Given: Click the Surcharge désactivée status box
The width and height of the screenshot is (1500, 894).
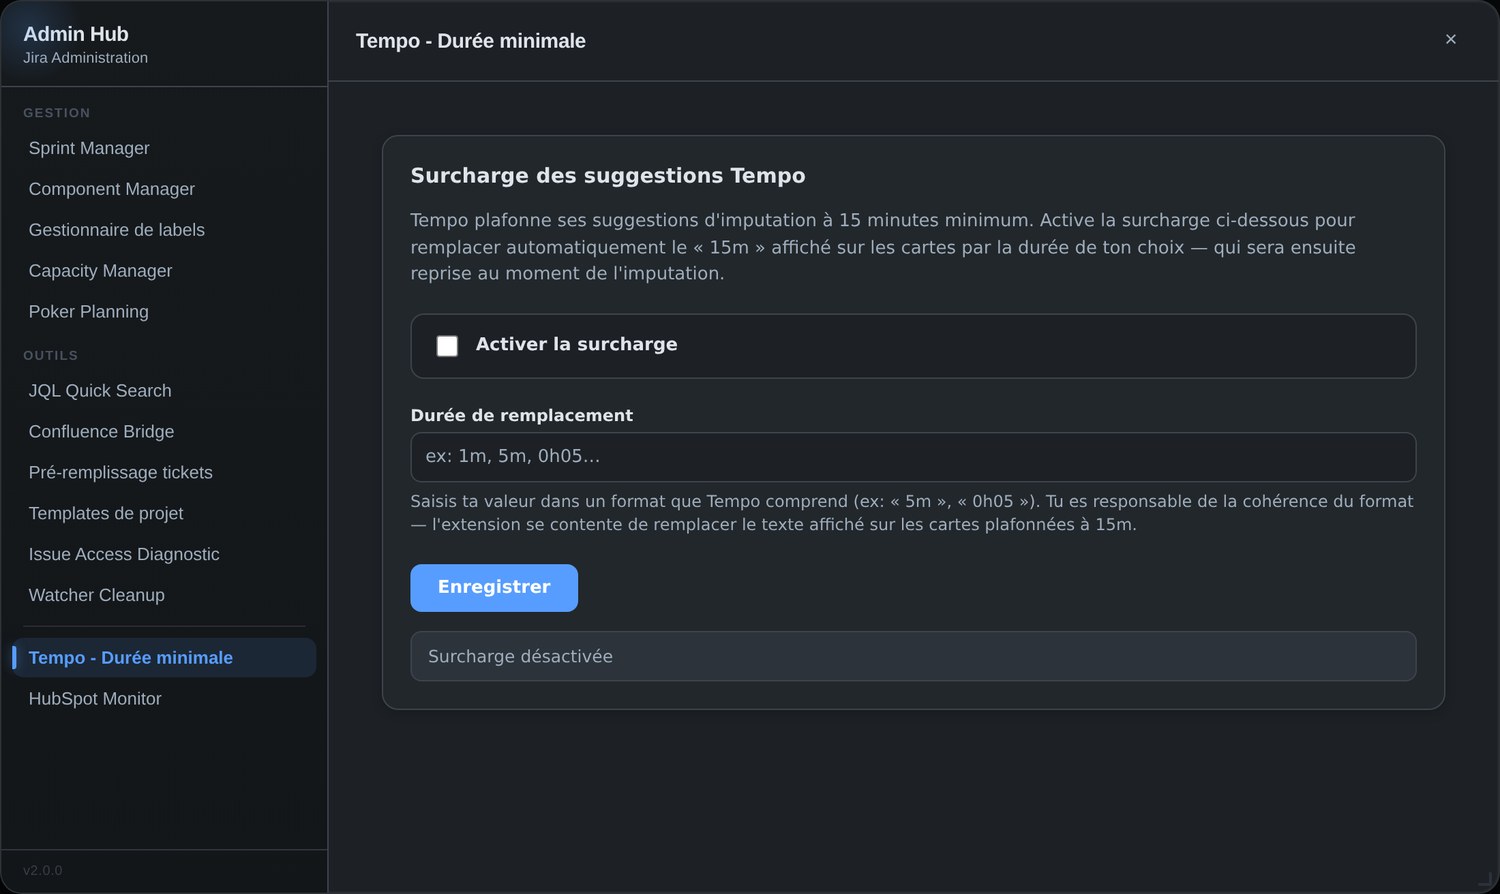Looking at the screenshot, I should [913, 656].
